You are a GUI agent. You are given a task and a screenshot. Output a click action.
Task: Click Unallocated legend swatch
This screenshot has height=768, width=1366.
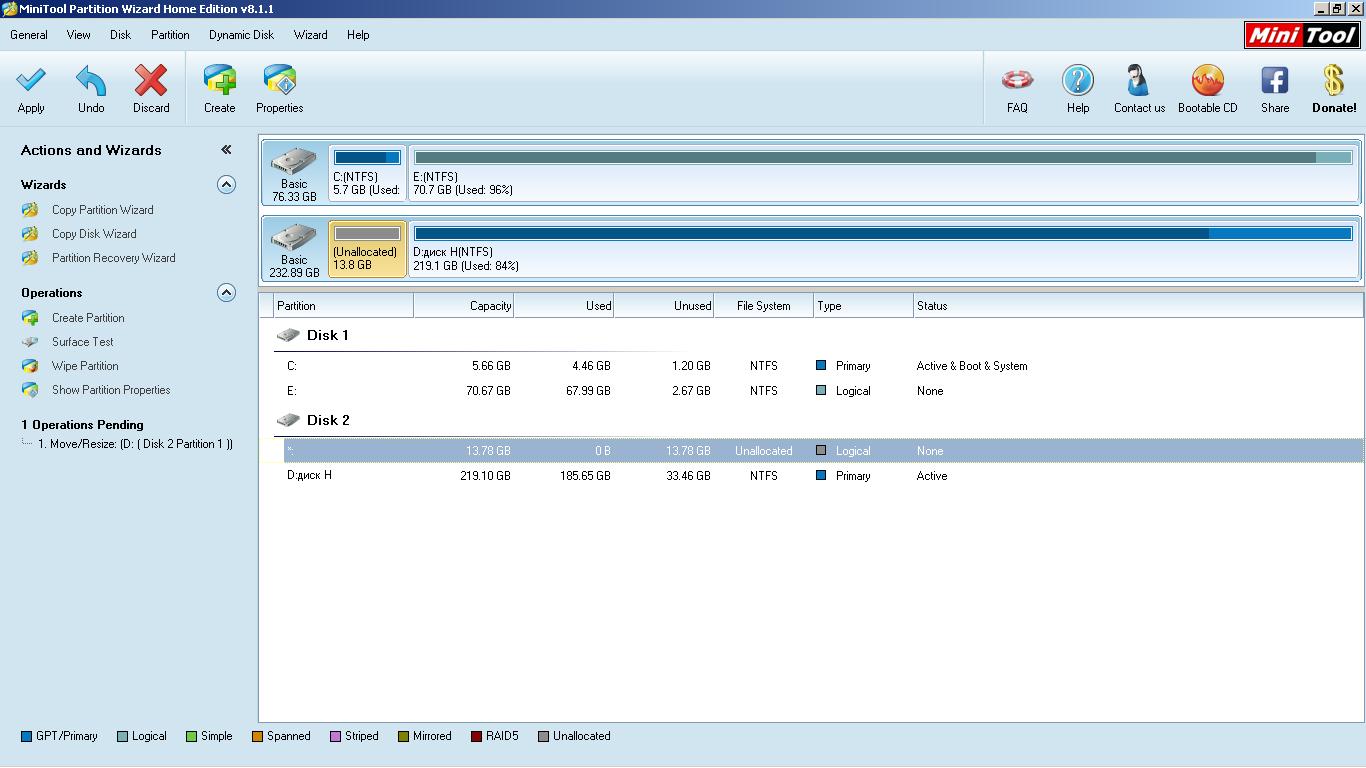543,737
